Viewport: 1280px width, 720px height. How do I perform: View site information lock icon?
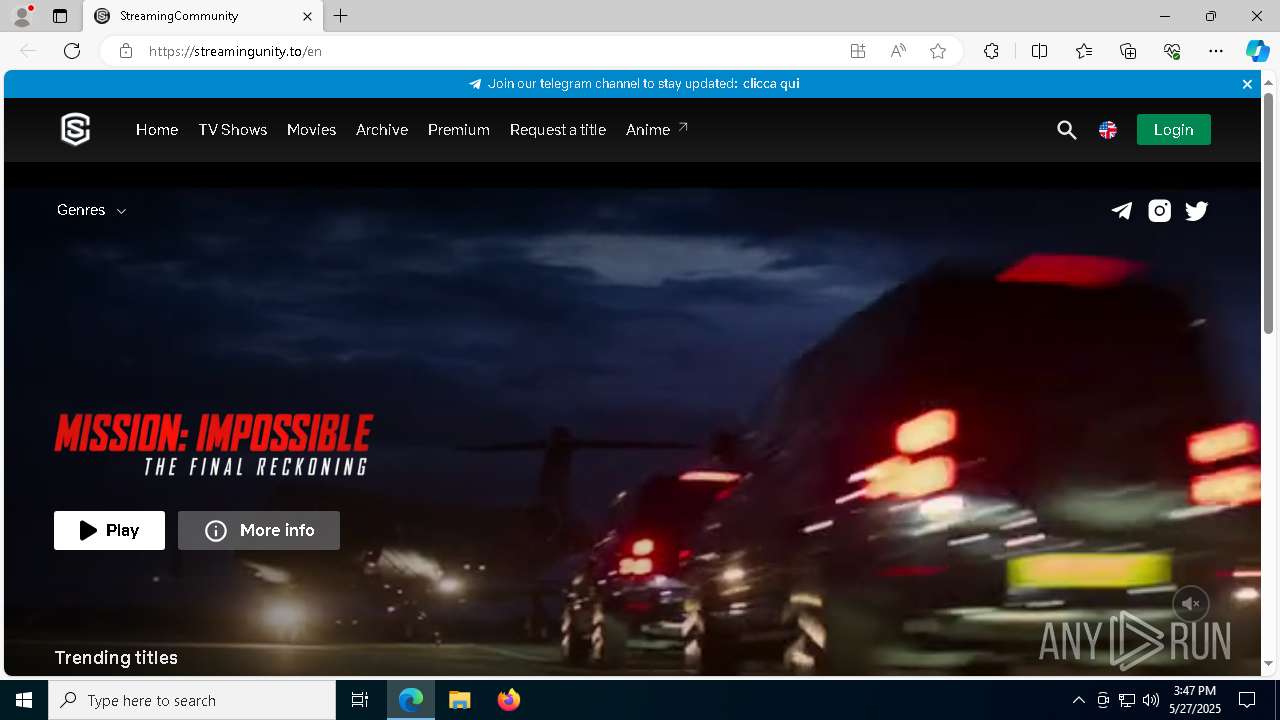126,51
